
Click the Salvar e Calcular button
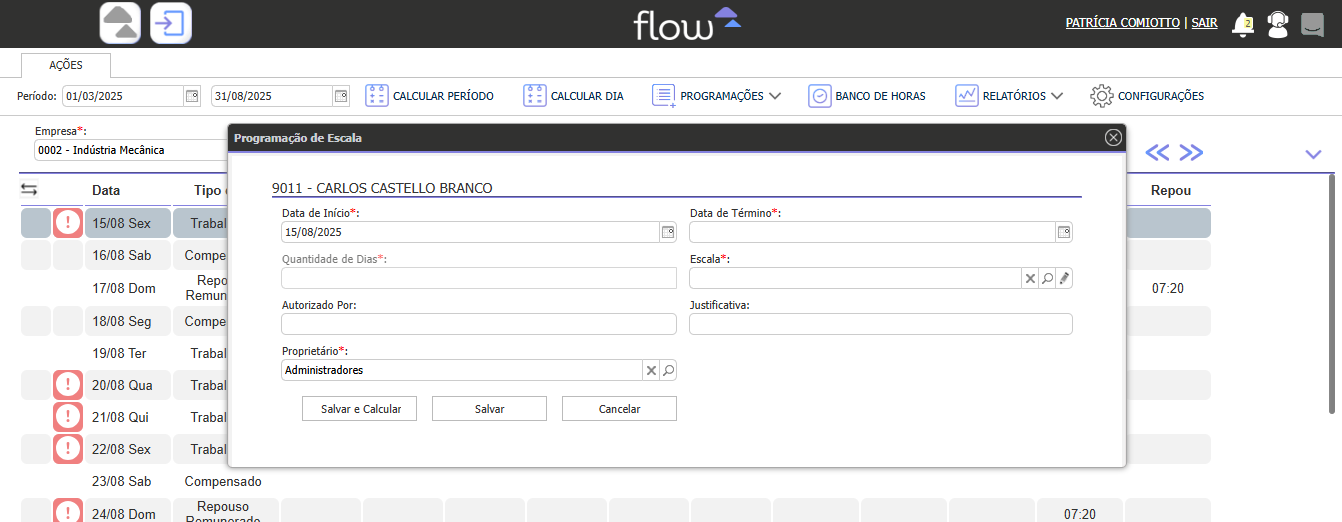(x=360, y=409)
